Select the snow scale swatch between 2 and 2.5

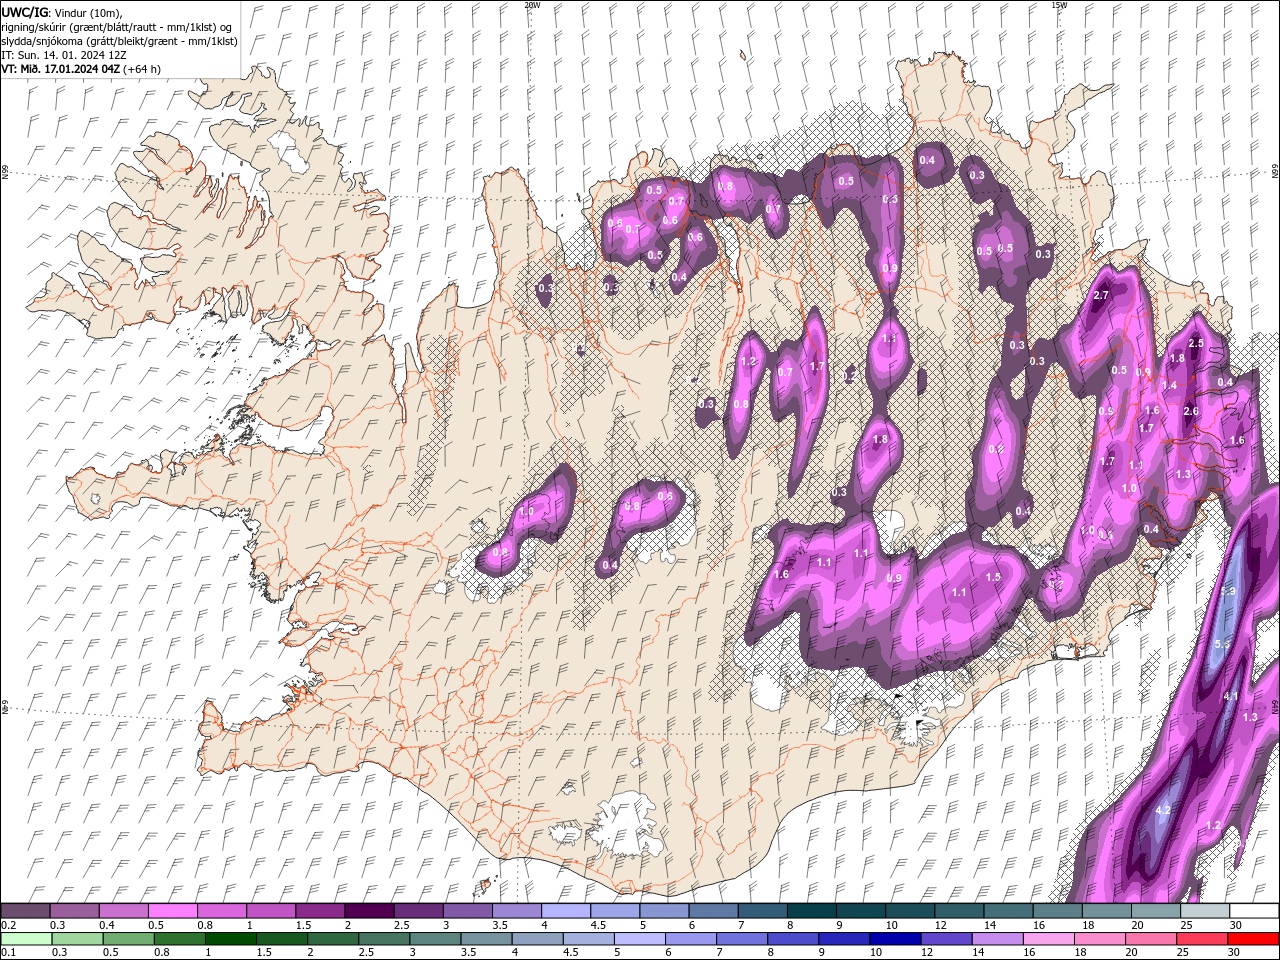click(369, 911)
